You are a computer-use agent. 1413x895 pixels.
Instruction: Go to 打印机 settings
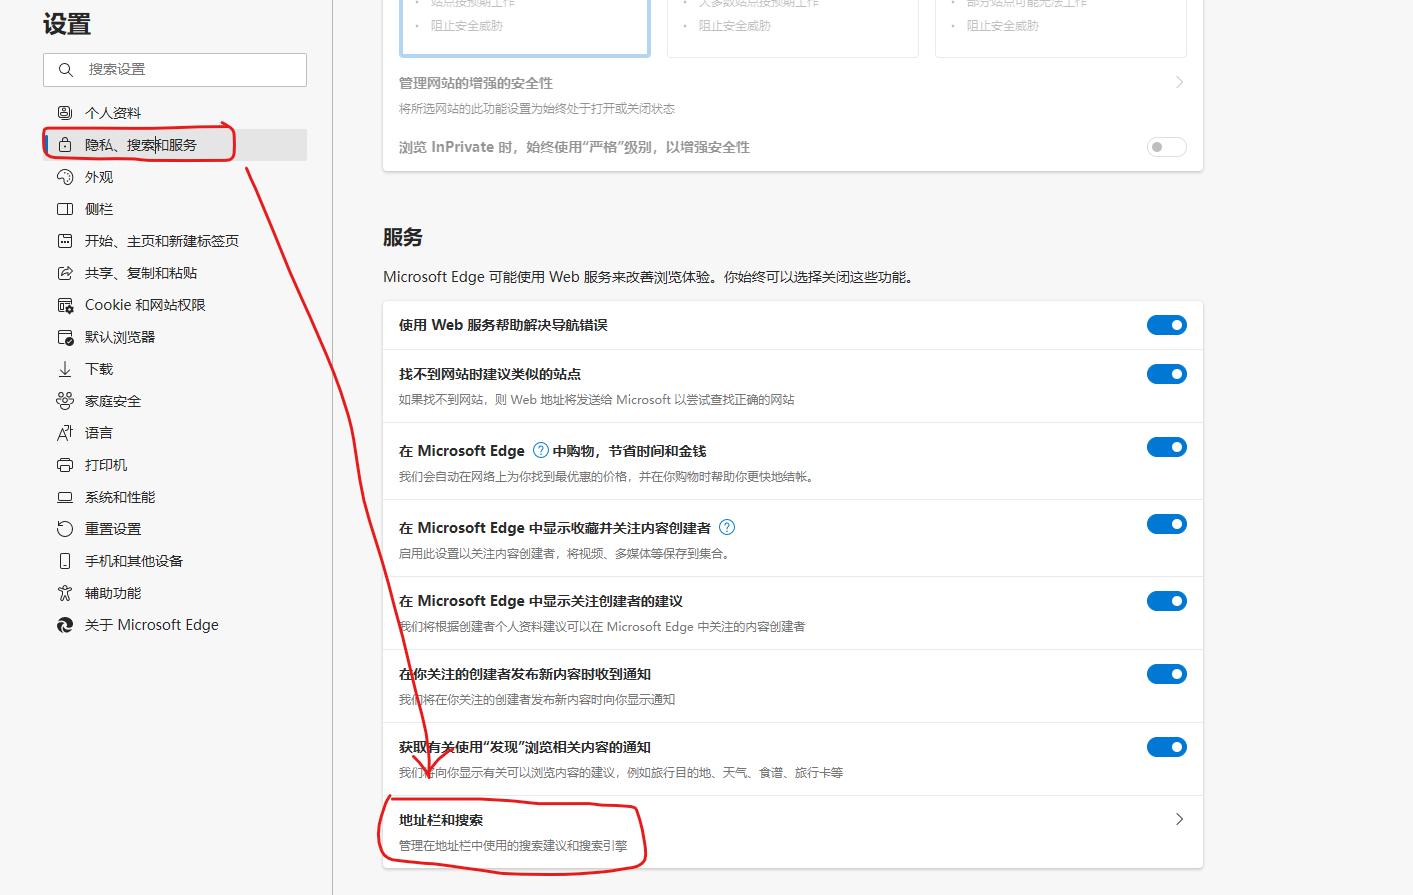pos(175,465)
